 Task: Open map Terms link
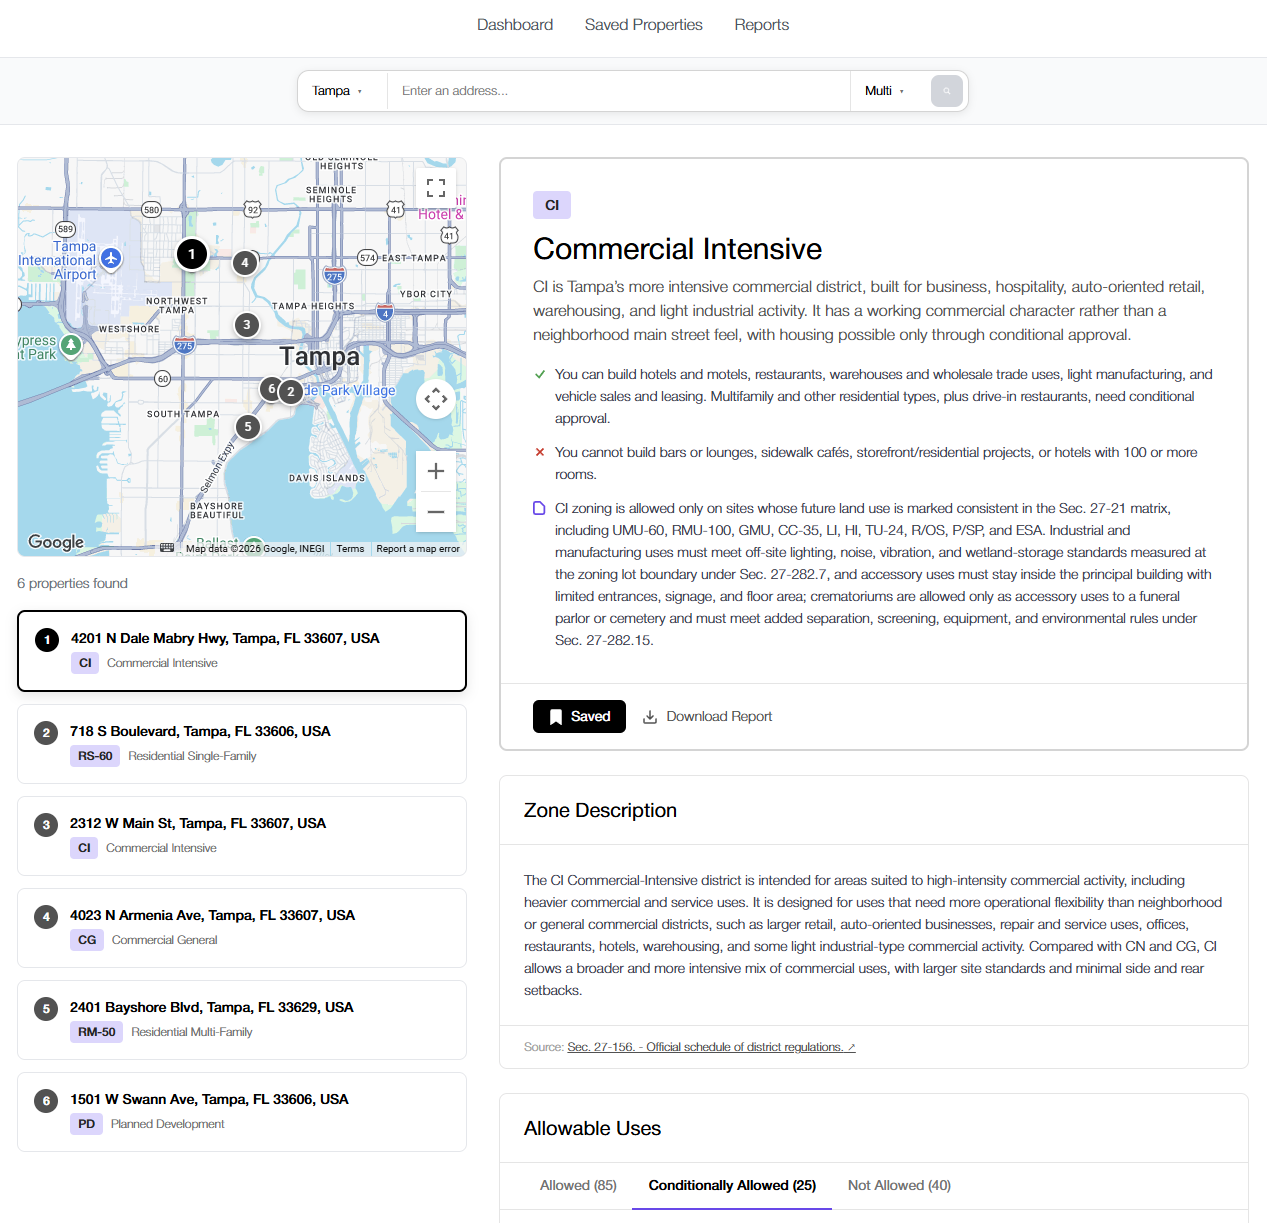click(x=350, y=549)
